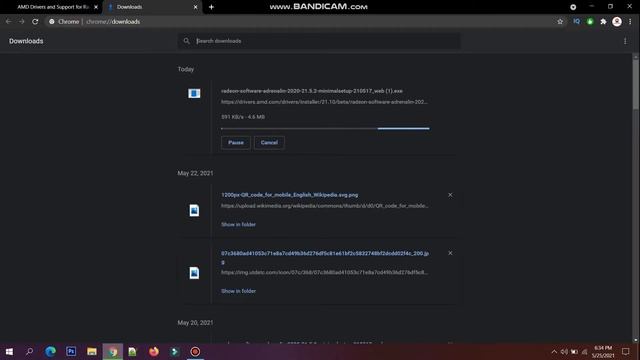Open Chrome's main three-dot menu
640x360 pixels.
point(630,21)
